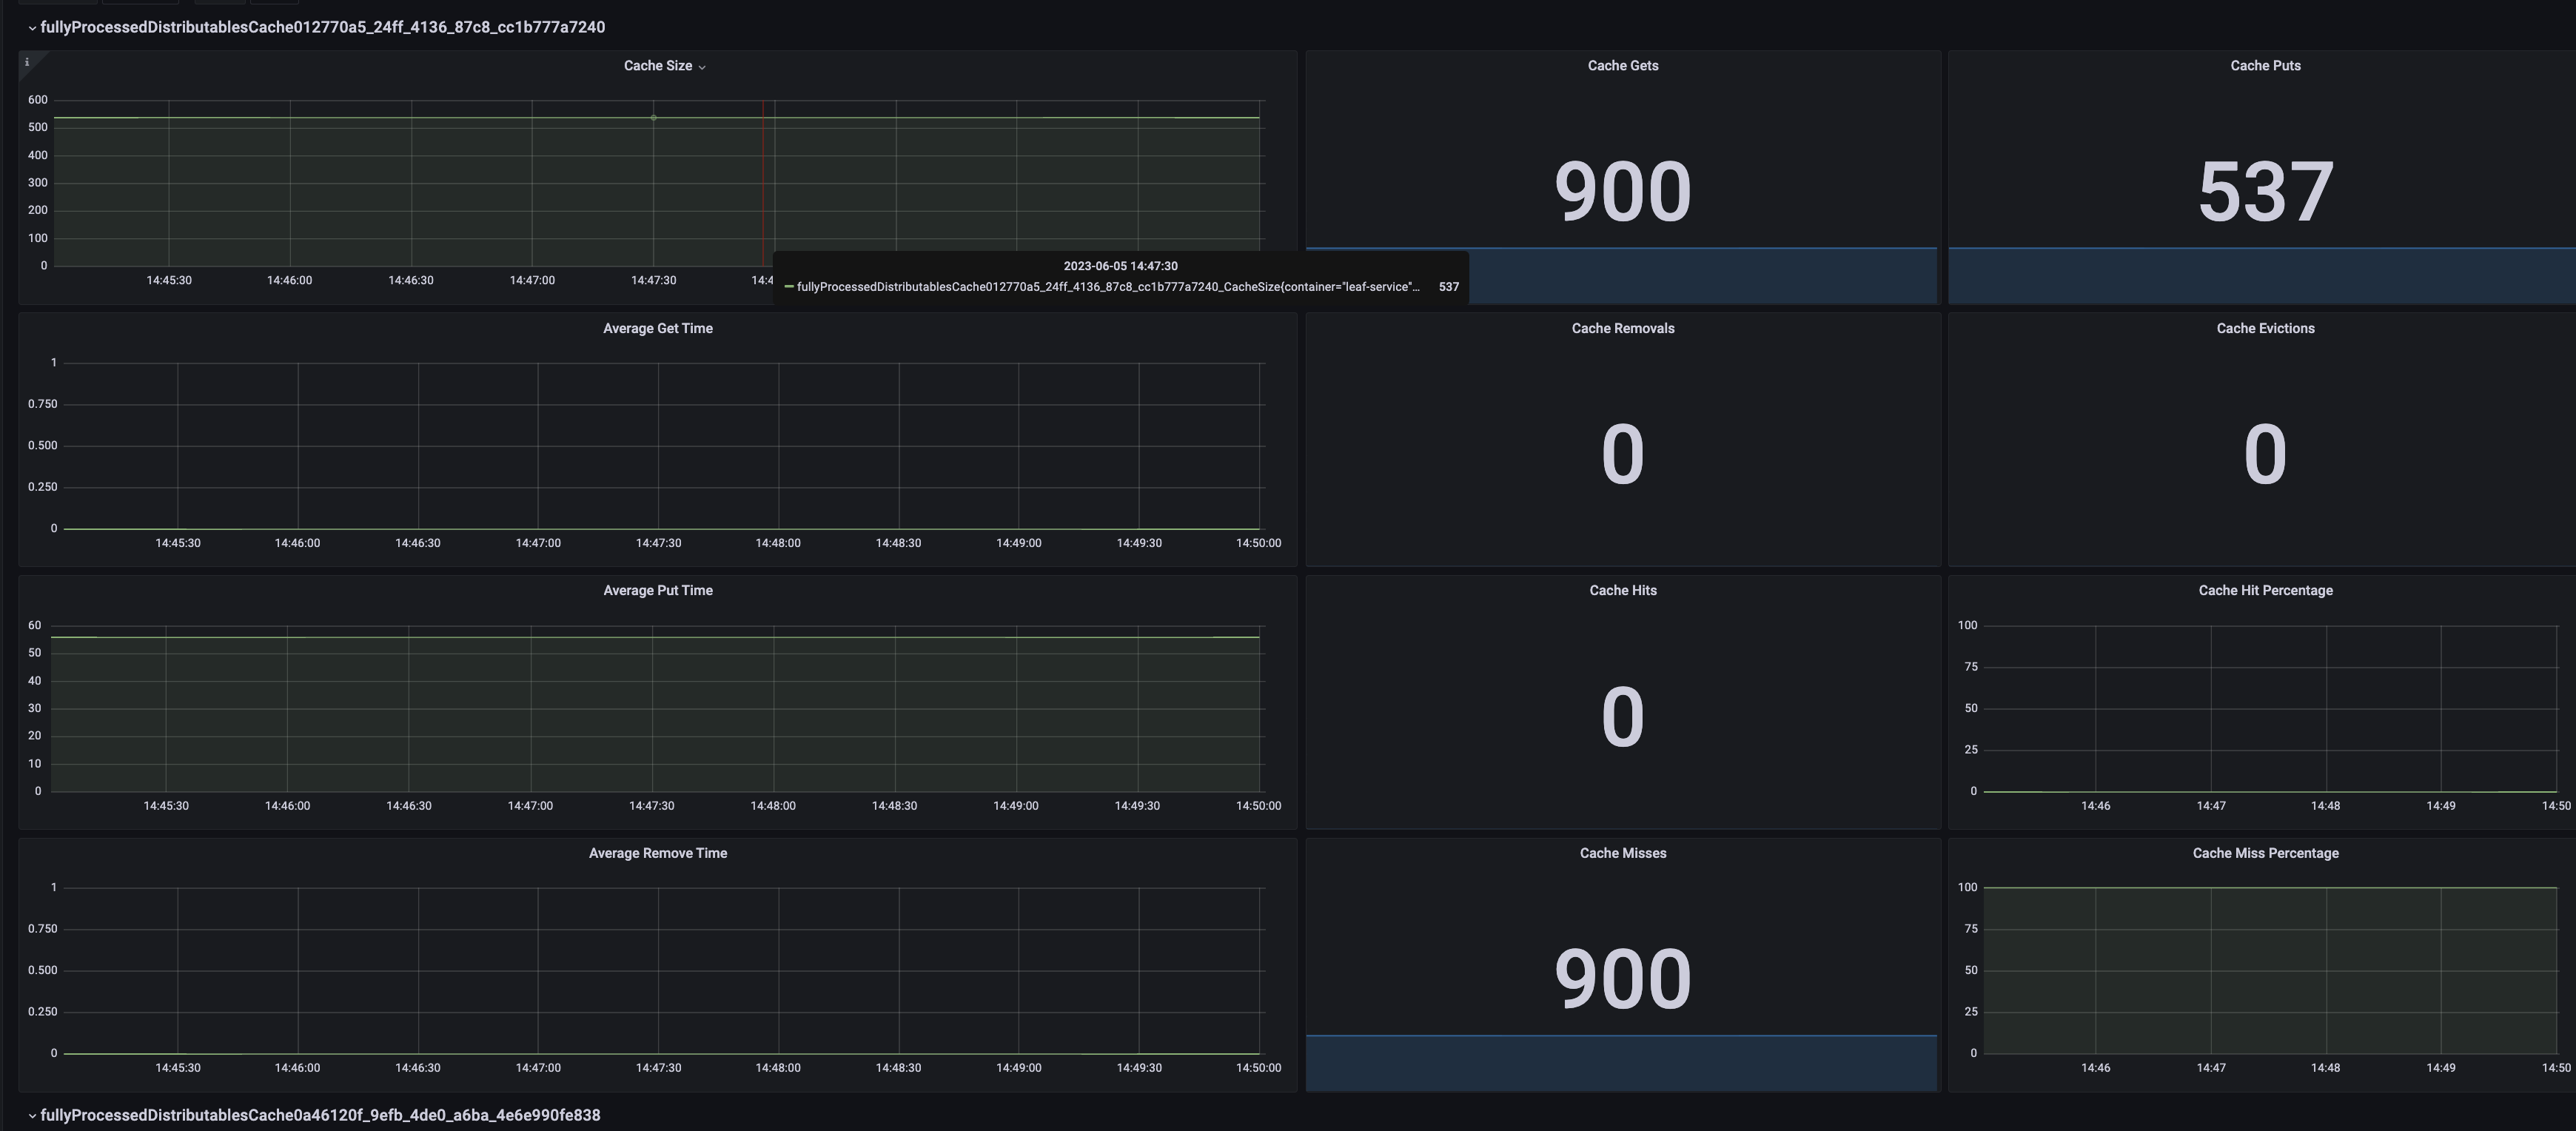This screenshot has width=2576, height=1131.
Task: Open the Cache Removals panel title menu
Action: pyautogui.click(x=1622, y=329)
